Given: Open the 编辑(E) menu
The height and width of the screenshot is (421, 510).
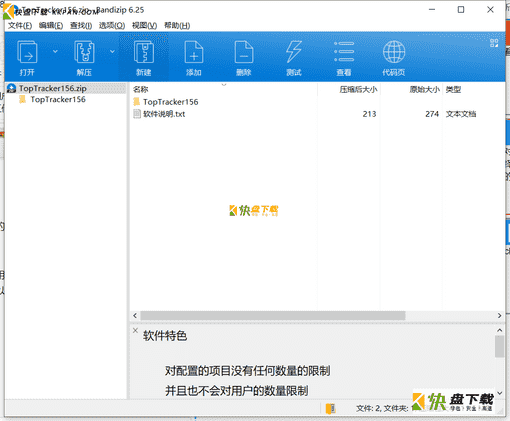Looking at the screenshot, I should 51,26.
